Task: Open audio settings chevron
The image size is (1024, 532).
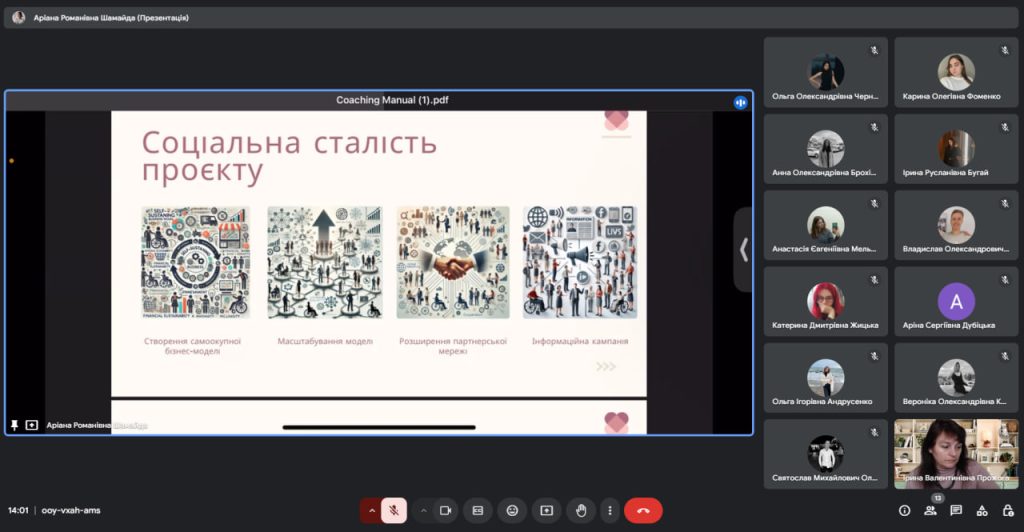Action: tap(371, 510)
